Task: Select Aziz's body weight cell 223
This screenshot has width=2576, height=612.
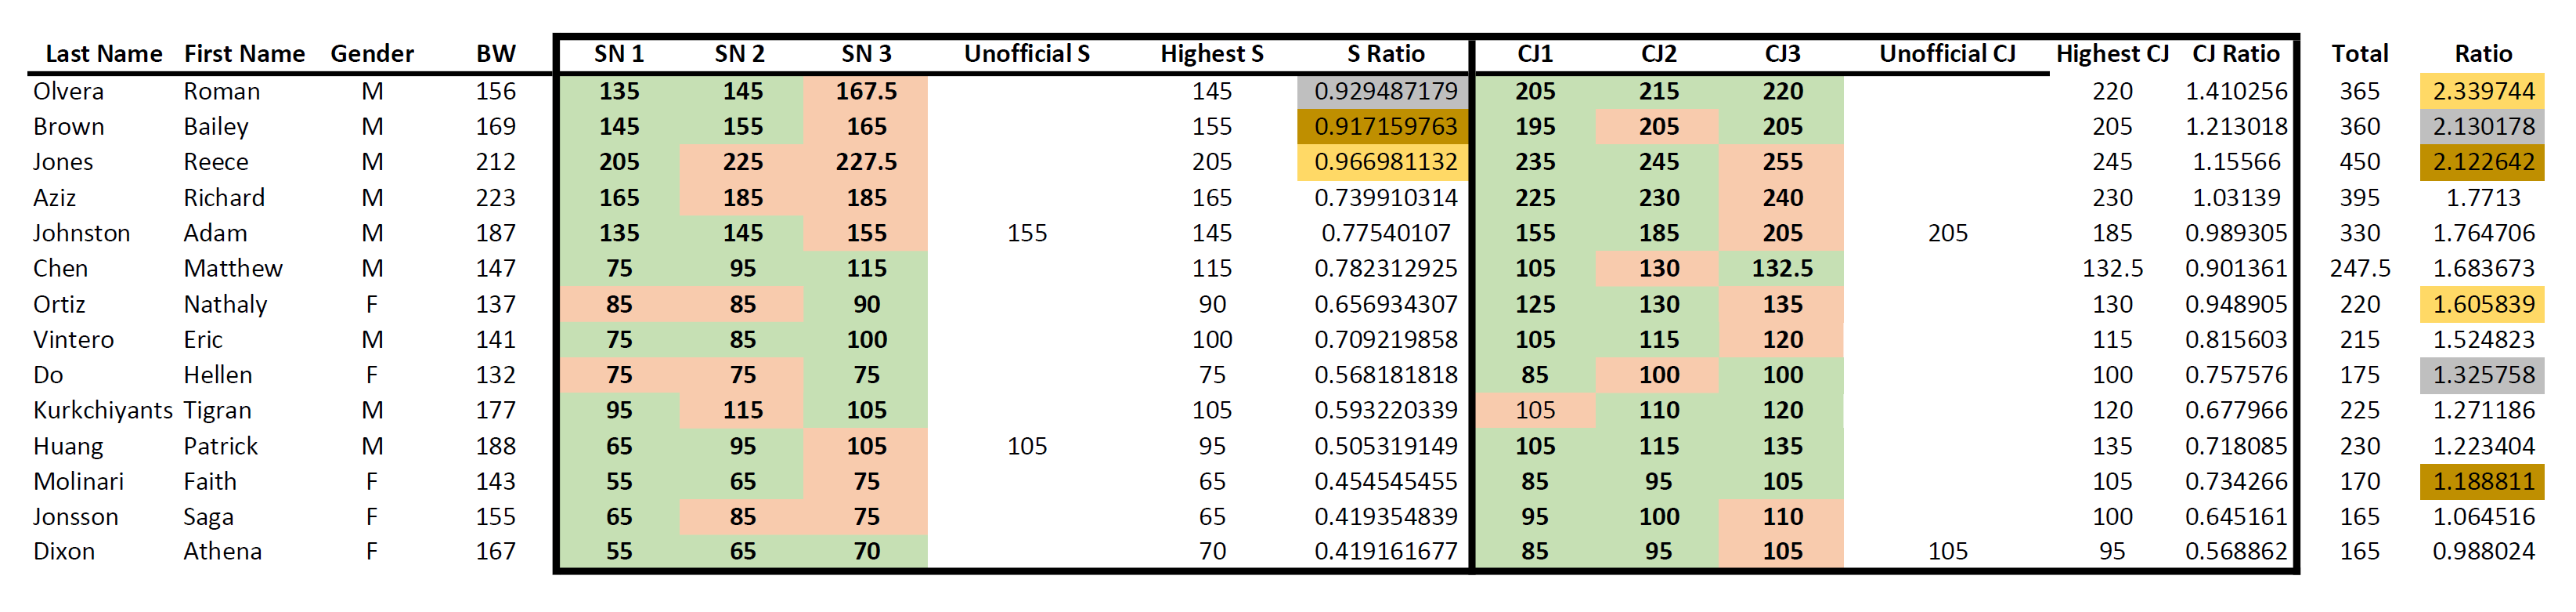Action: click(x=496, y=198)
